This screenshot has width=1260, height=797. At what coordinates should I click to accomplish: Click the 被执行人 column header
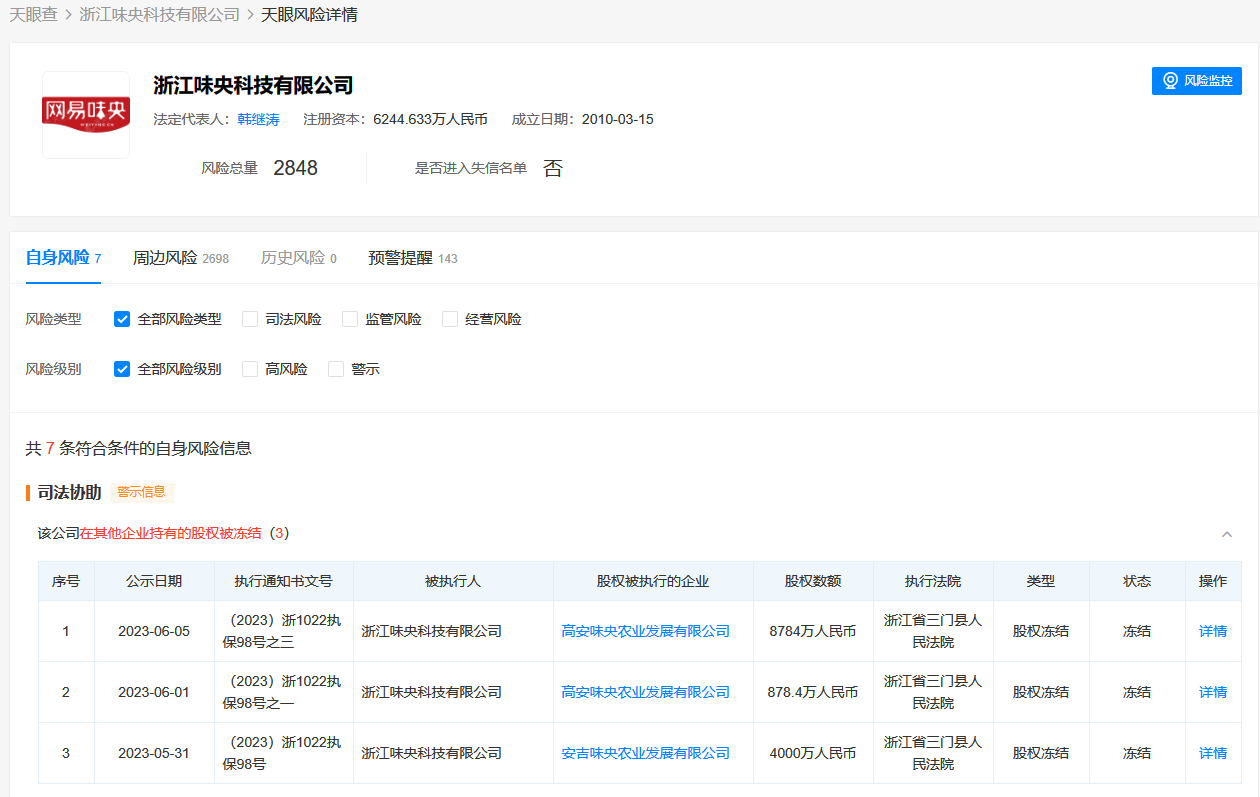tap(453, 581)
